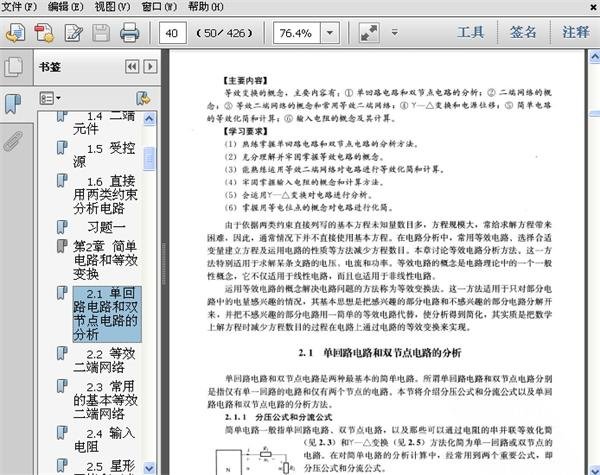Click the bookmark icon beside 2.4 输入电阻

coord(62,433)
